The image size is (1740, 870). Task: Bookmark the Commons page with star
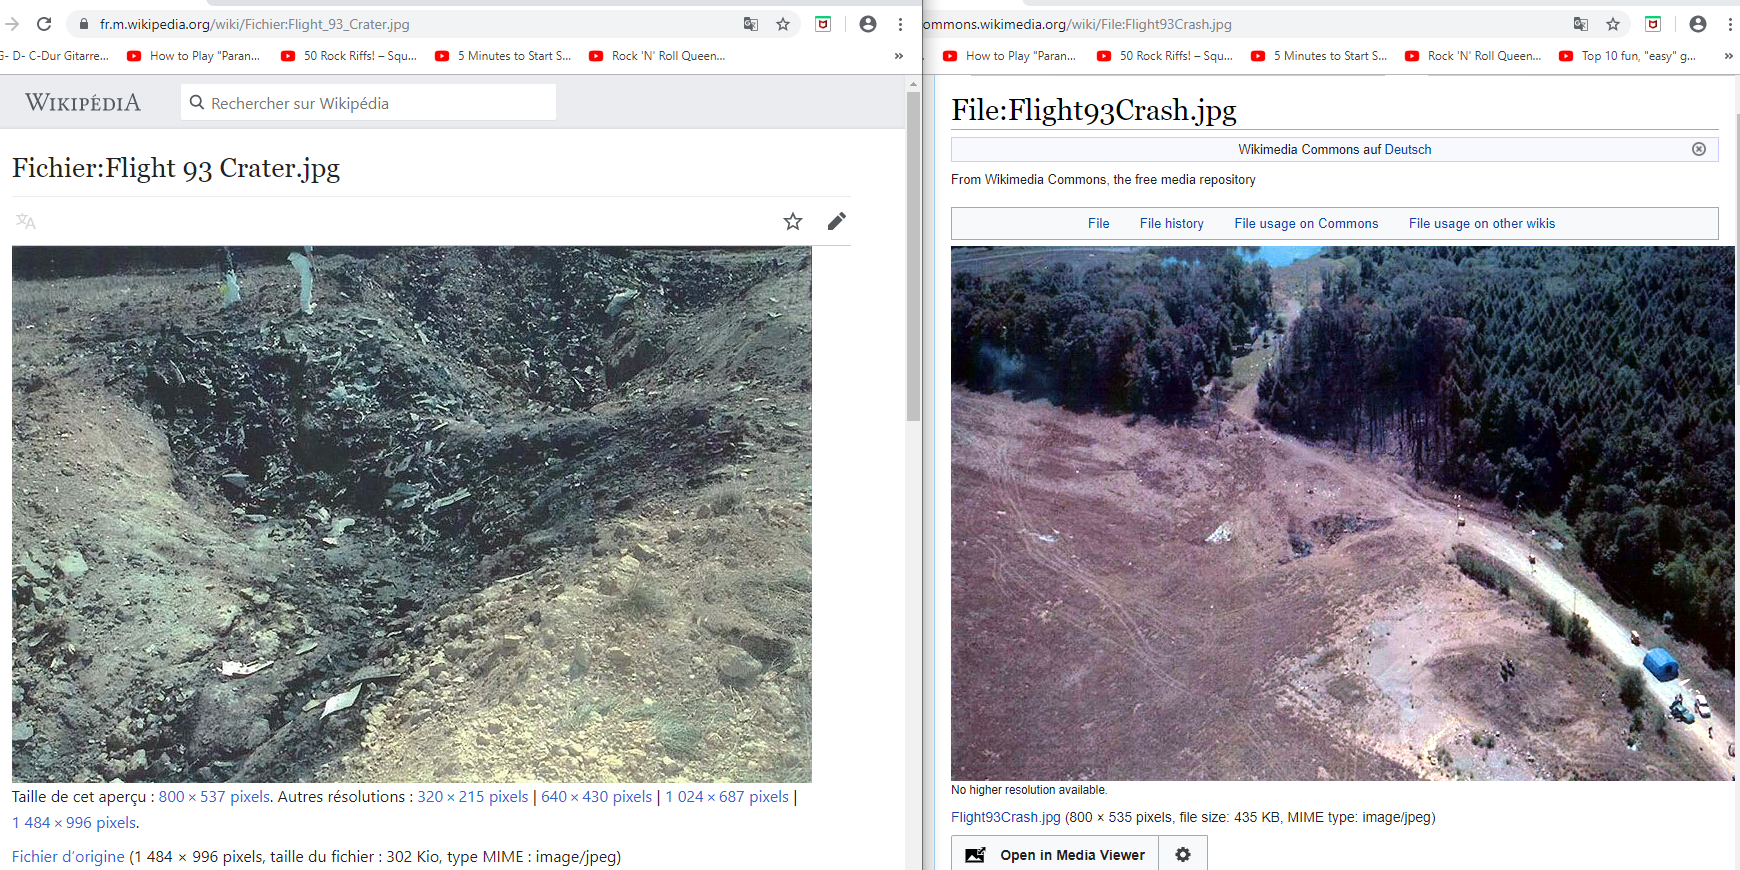(x=1613, y=24)
